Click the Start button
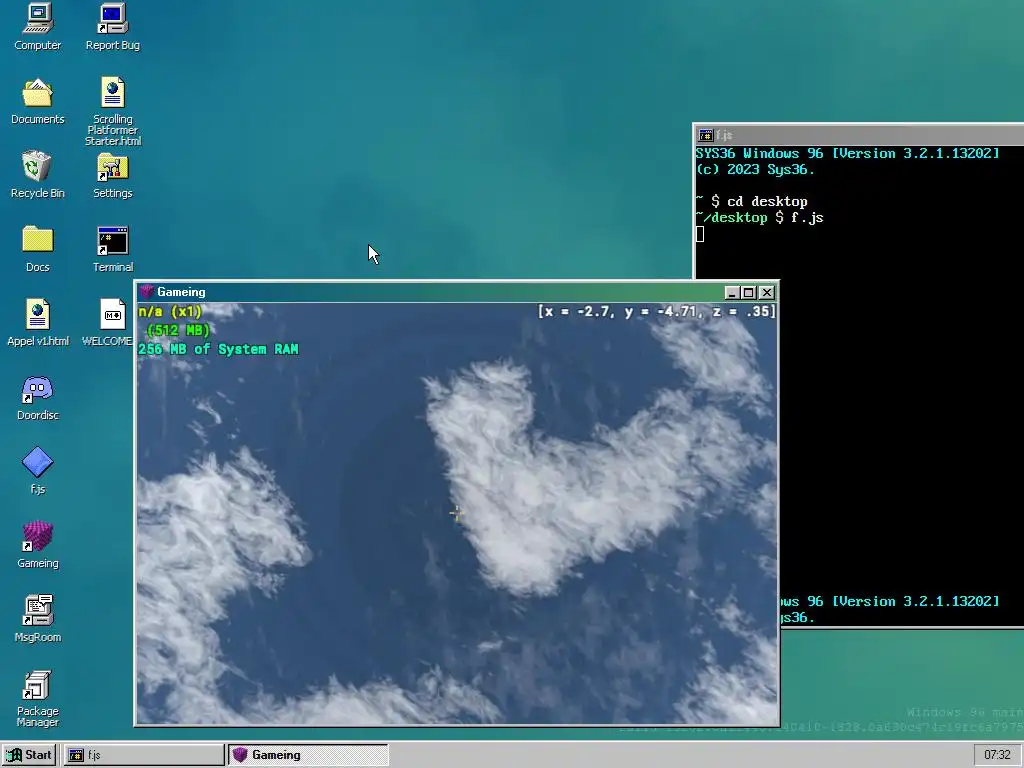The width and height of the screenshot is (1024, 768). click(x=30, y=755)
